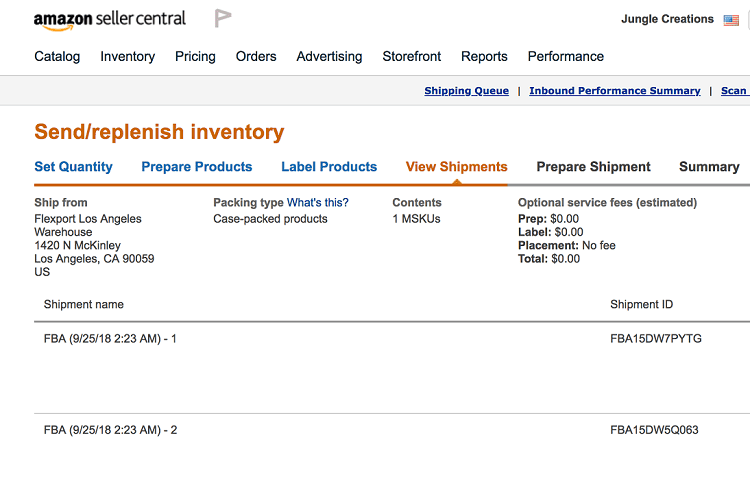Switch to the Prepare Shipment step

coord(593,167)
